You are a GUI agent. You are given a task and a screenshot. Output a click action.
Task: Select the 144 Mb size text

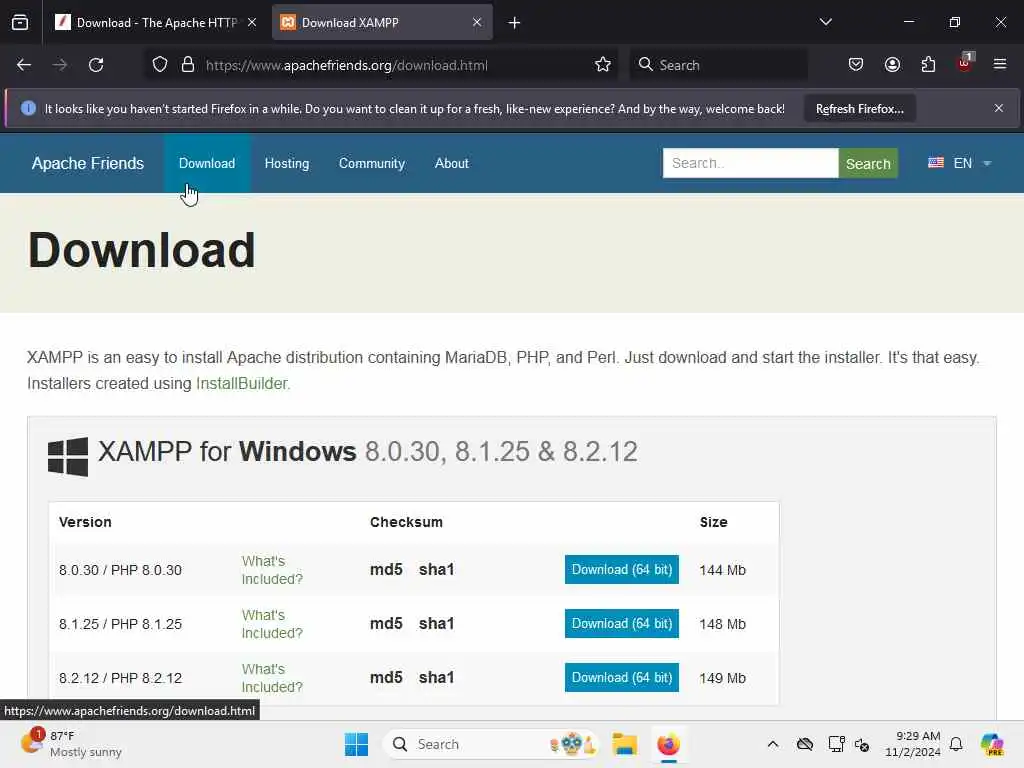[722, 570]
